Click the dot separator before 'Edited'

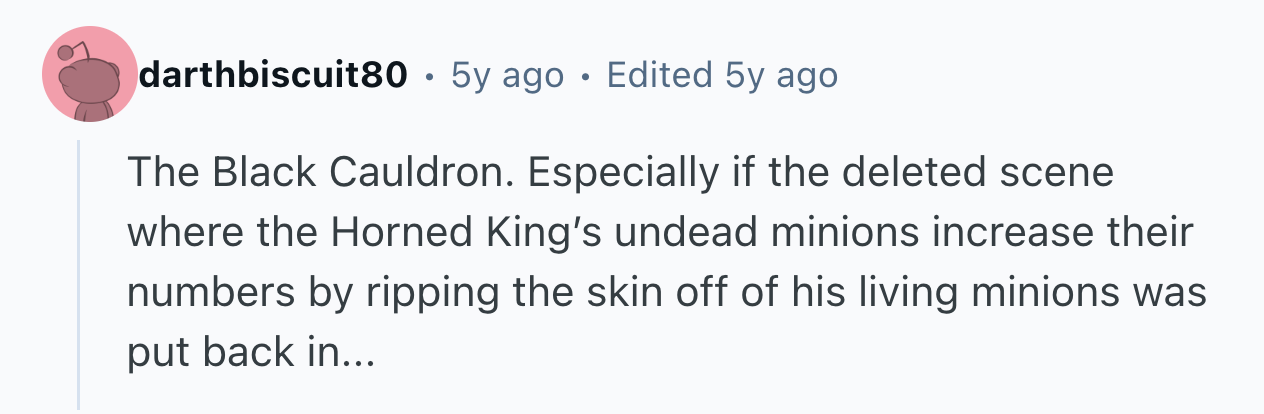585,76
